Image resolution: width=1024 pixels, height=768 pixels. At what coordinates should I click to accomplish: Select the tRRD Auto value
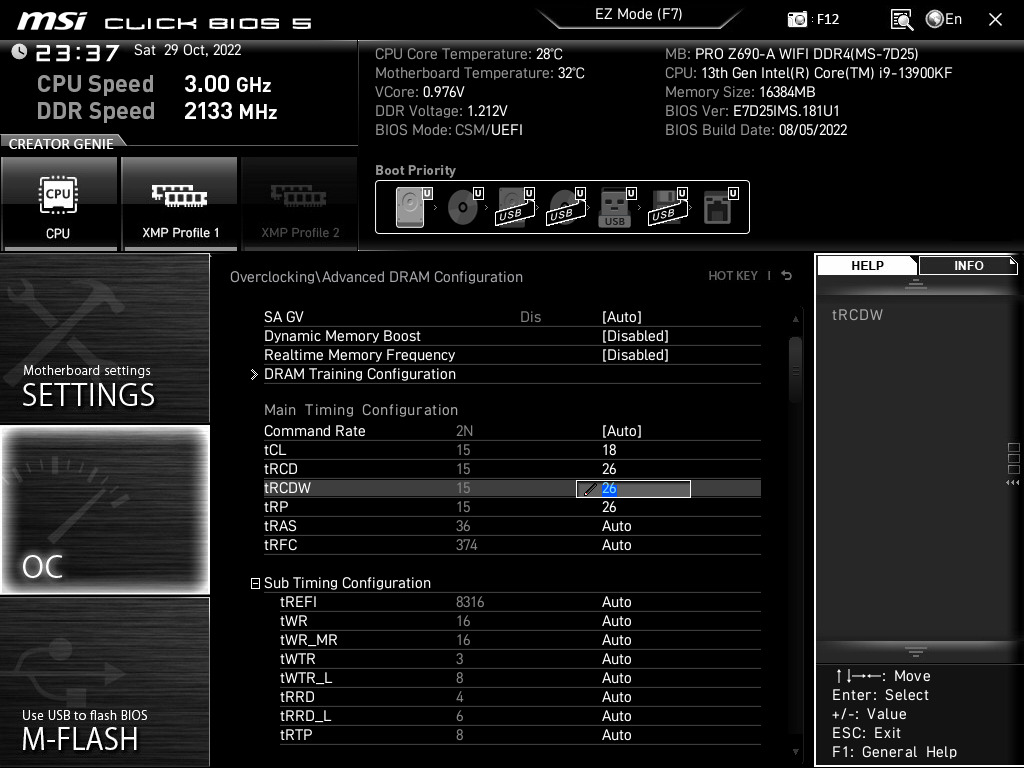click(616, 697)
